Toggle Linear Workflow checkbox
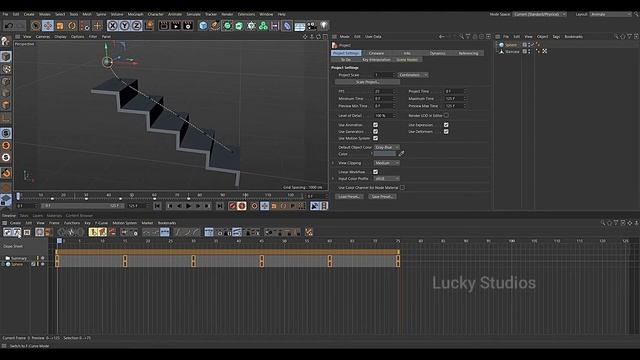 376,172
